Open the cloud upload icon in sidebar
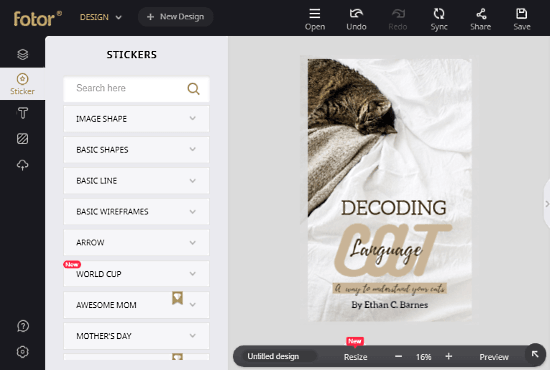Image resolution: width=550 pixels, height=370 pixels. 22,165
